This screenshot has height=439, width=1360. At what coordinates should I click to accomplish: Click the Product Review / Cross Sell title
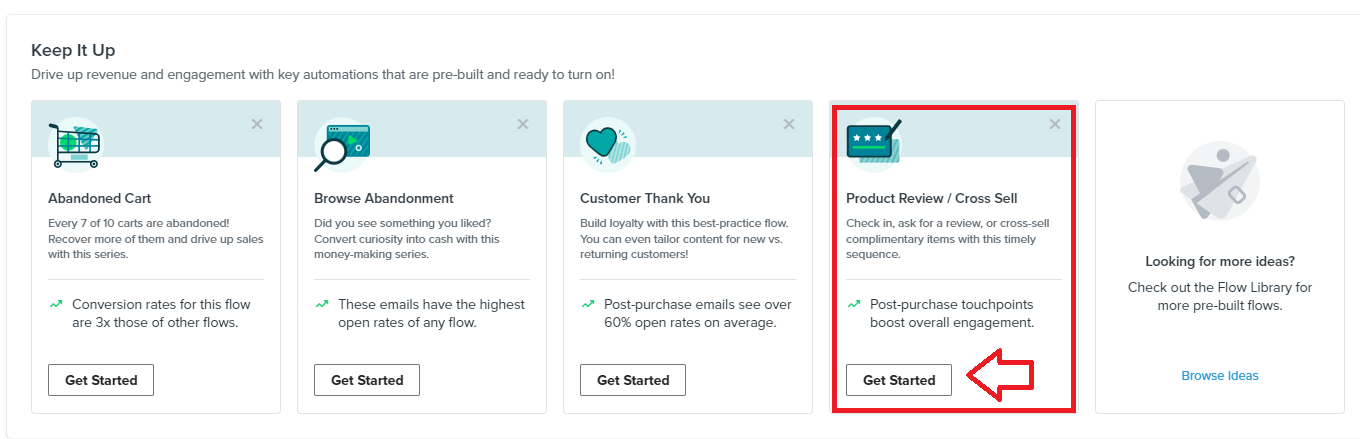coord(932,198)
